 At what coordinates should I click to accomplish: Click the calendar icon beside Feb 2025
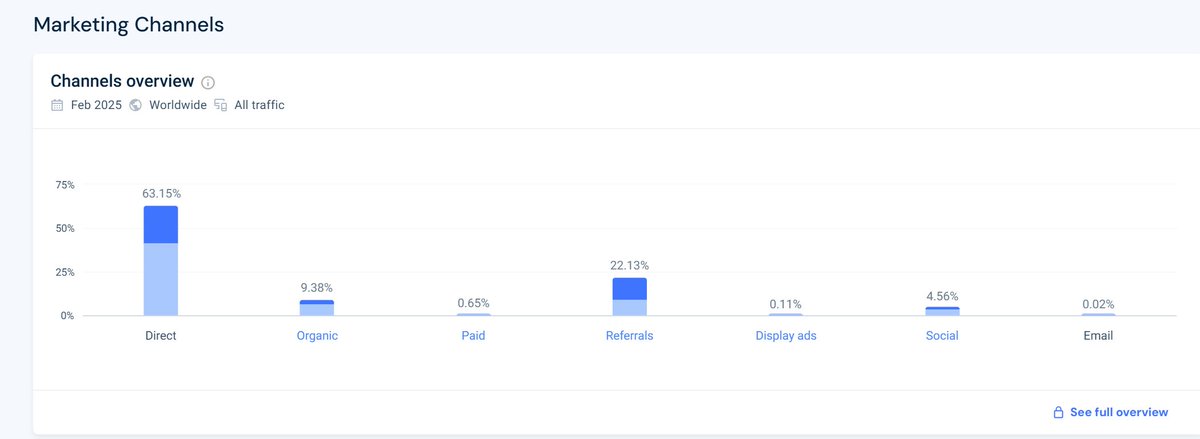[x=57, y=105]
